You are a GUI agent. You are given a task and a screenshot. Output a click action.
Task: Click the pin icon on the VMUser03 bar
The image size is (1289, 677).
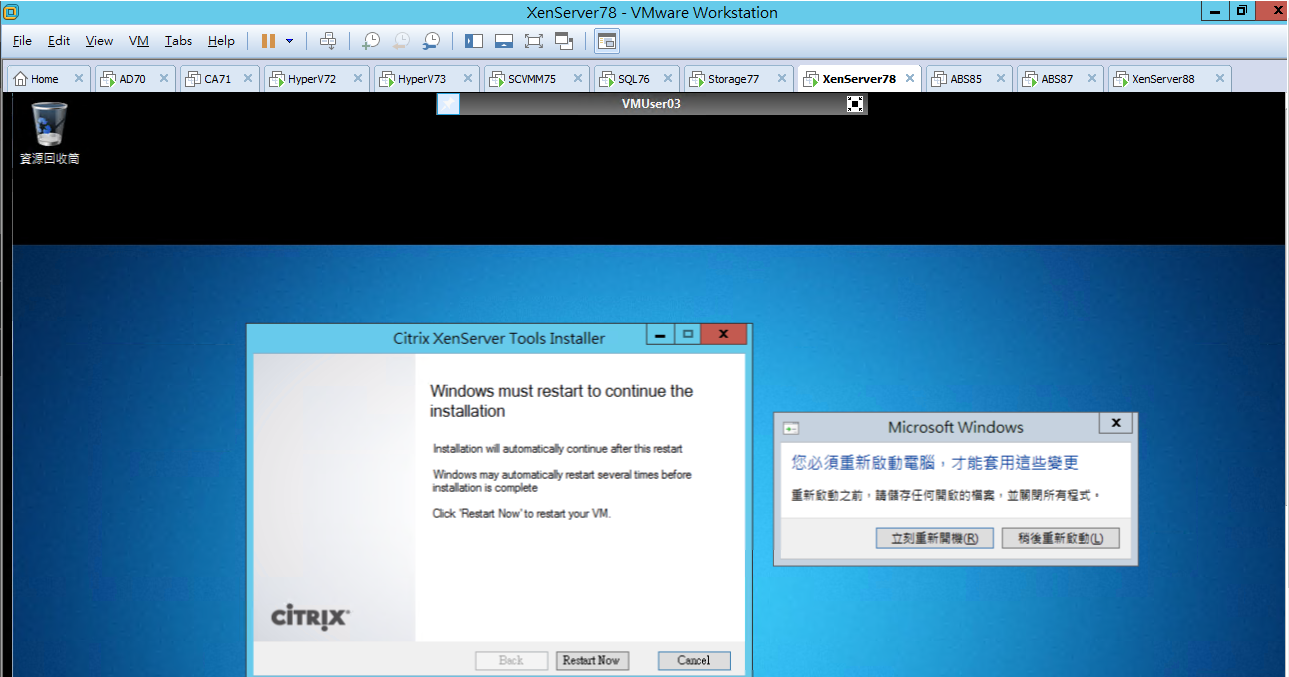[448, 104]
